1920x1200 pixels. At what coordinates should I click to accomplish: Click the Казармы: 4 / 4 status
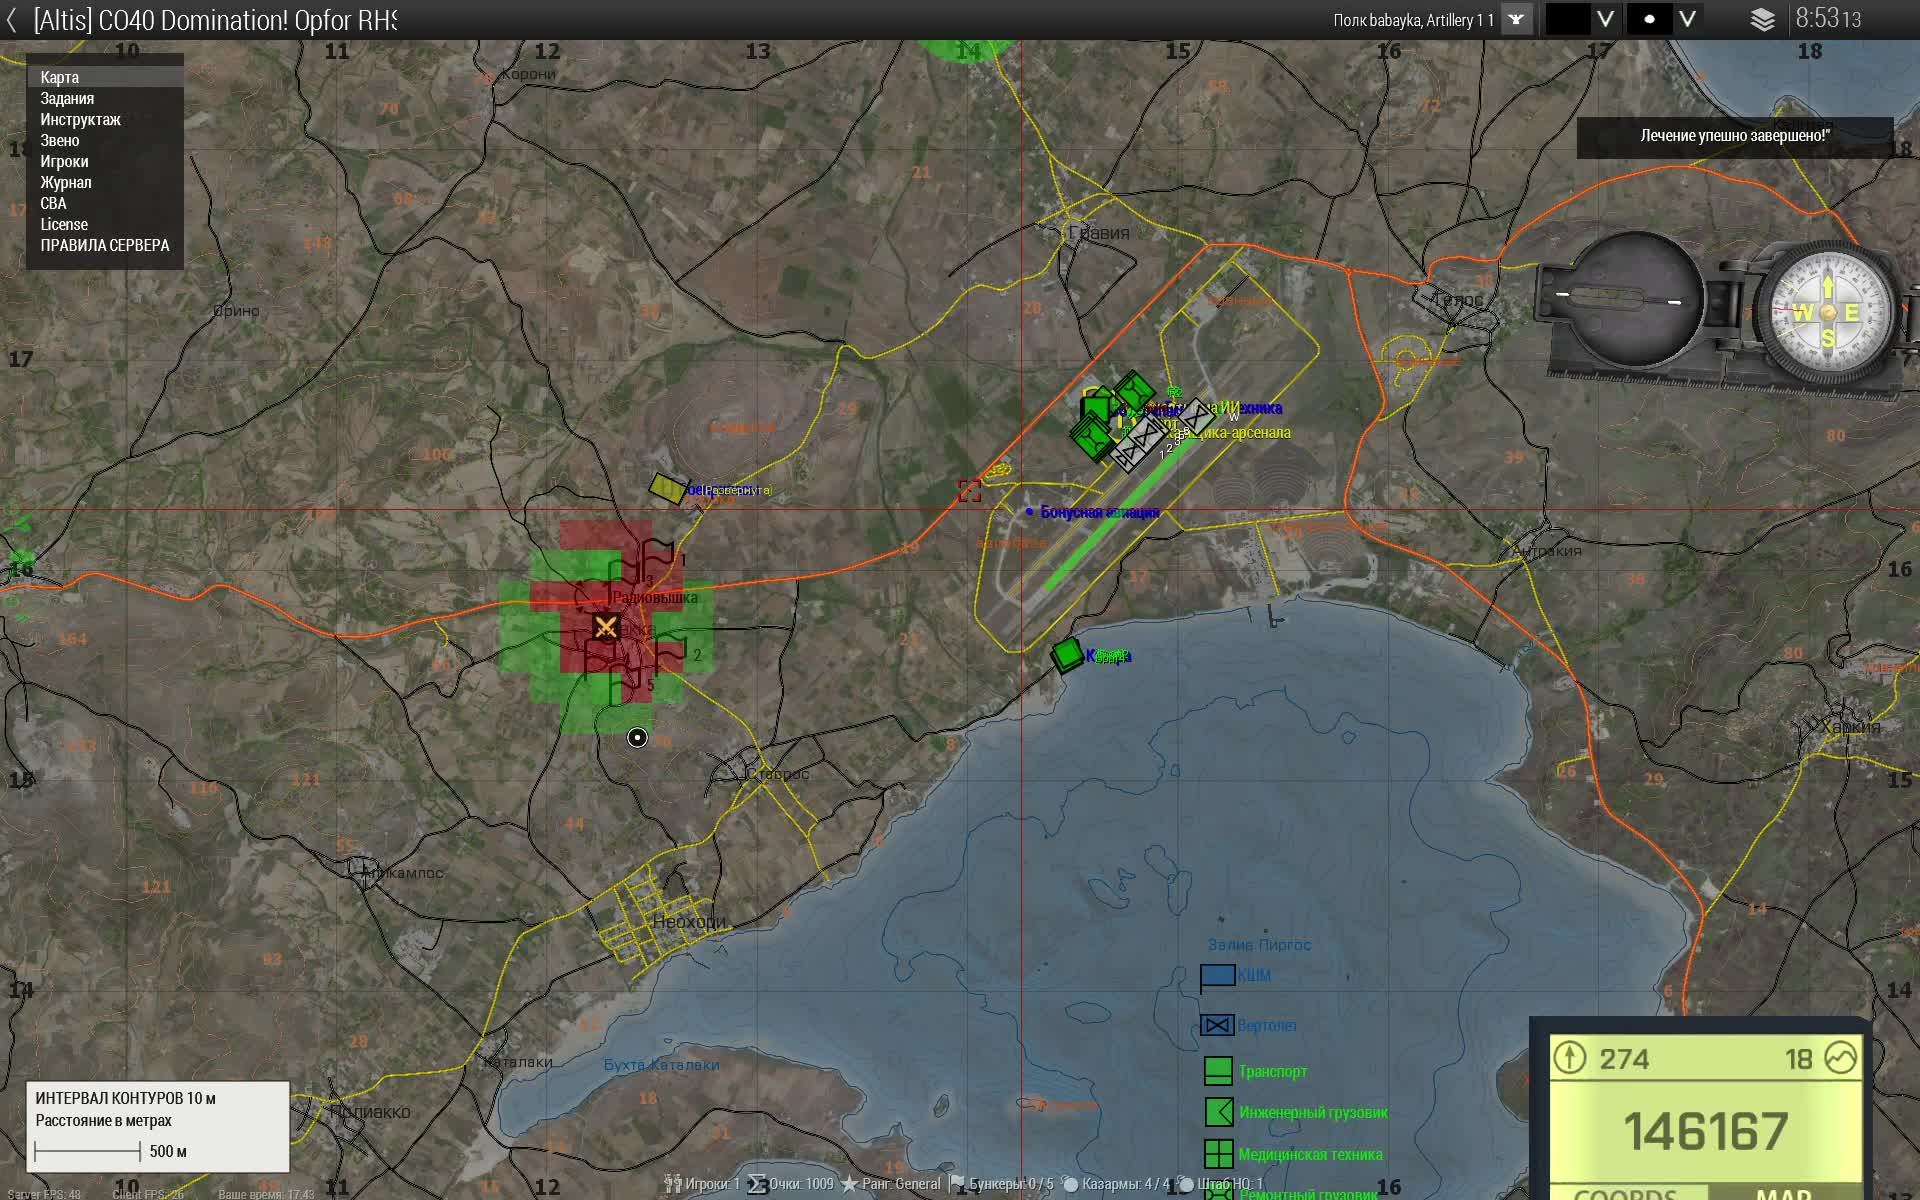tap(1116, 1184)
